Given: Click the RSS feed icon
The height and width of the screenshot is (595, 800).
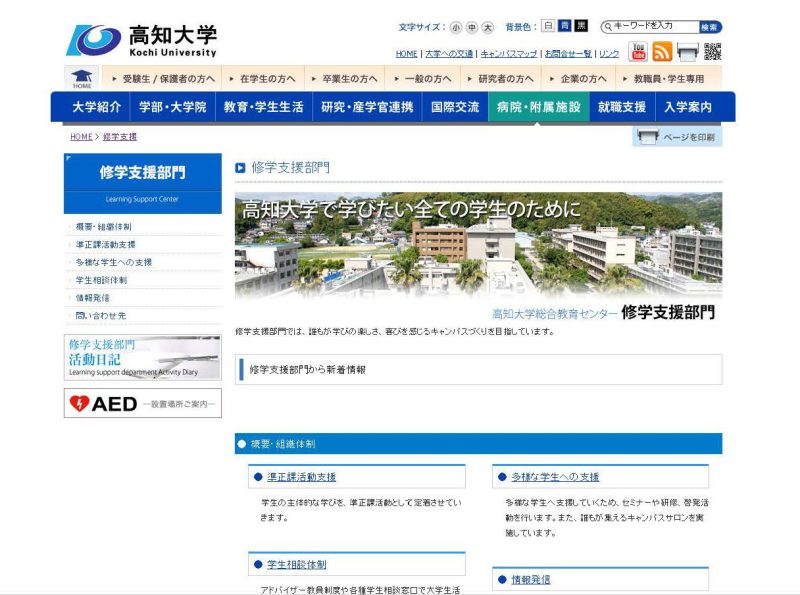Looking at the screenshot, I should point(660,51).
